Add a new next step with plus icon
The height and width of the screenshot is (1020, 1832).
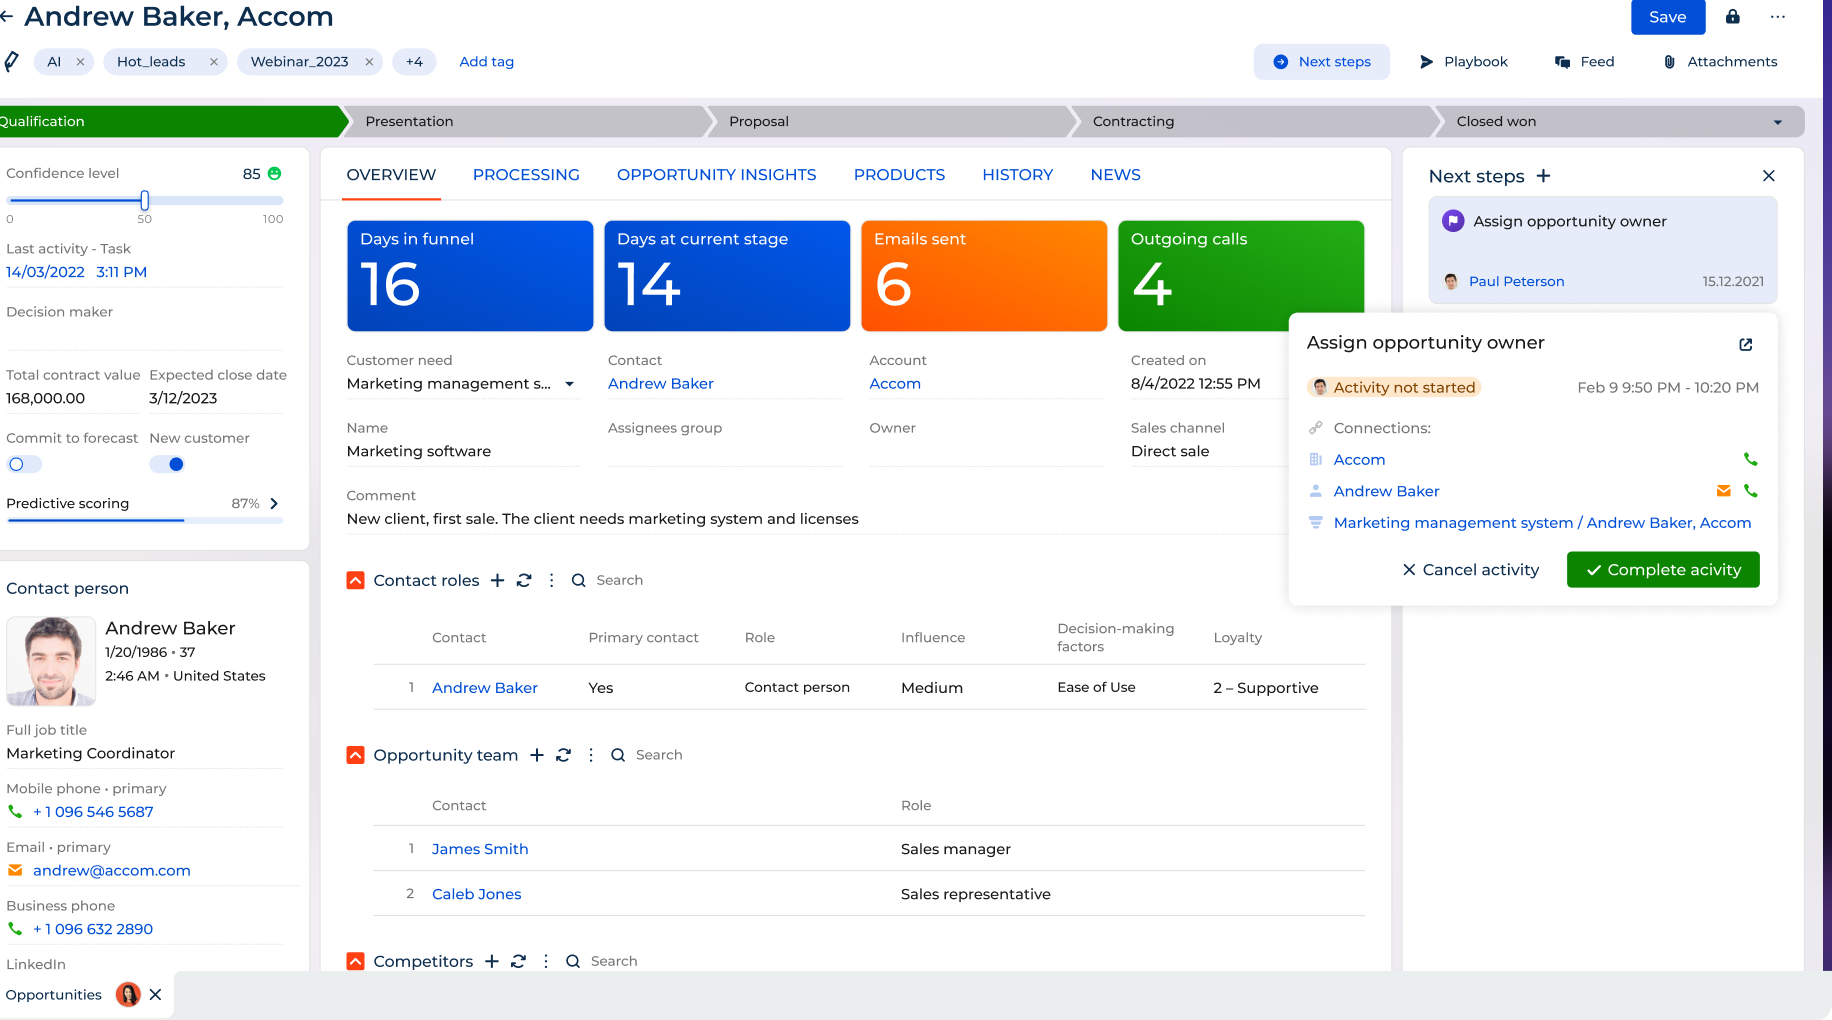click(1544, 176)
